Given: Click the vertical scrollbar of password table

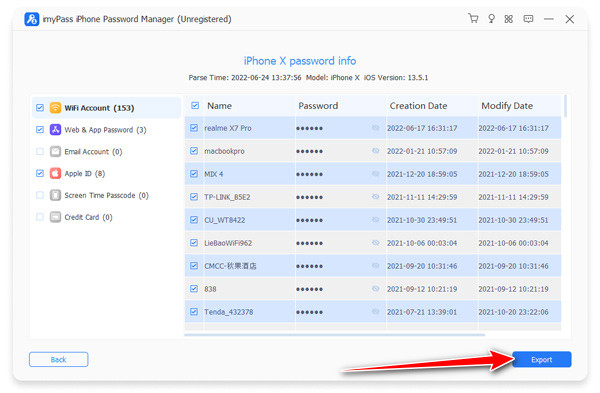Looking at the screenshot, I should point(566,106).
